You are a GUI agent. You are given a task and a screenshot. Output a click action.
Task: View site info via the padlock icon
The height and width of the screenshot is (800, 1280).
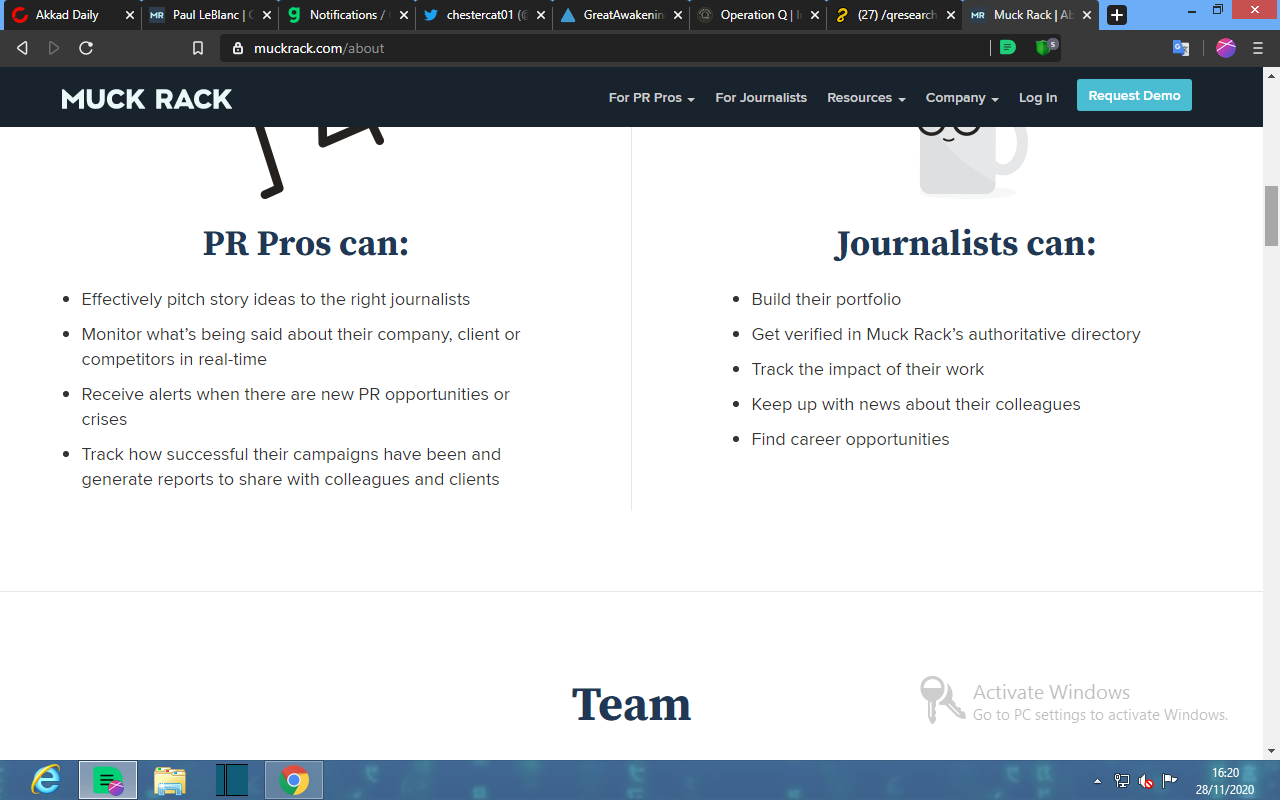[238, 48]
